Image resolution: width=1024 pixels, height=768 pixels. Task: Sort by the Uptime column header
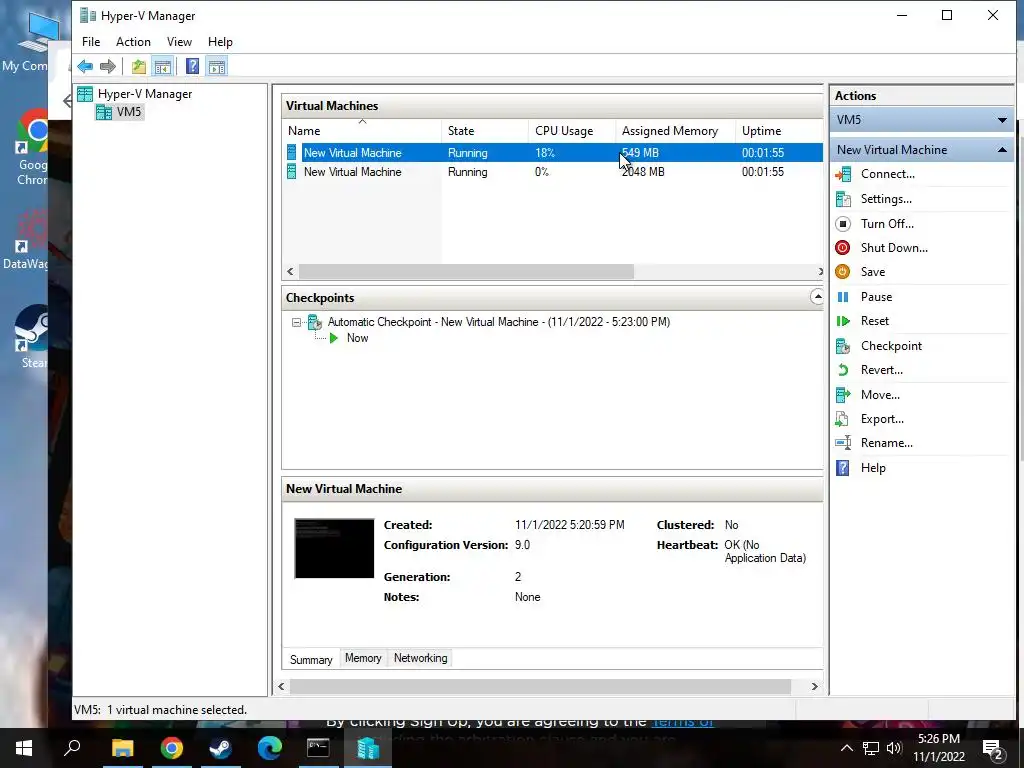tap(778, 131)
